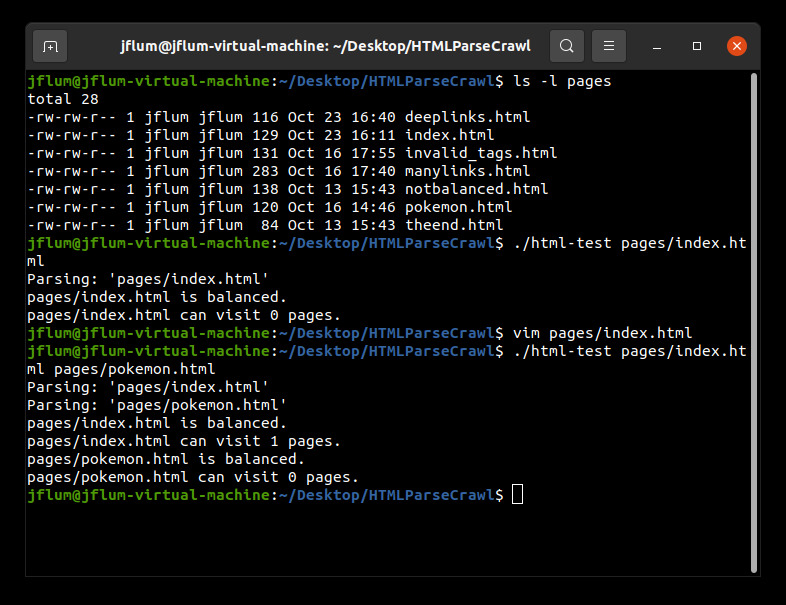The width and height of the screenshot is (786, 605).
Task: Close the terminal window
Action: coord(737,46)
